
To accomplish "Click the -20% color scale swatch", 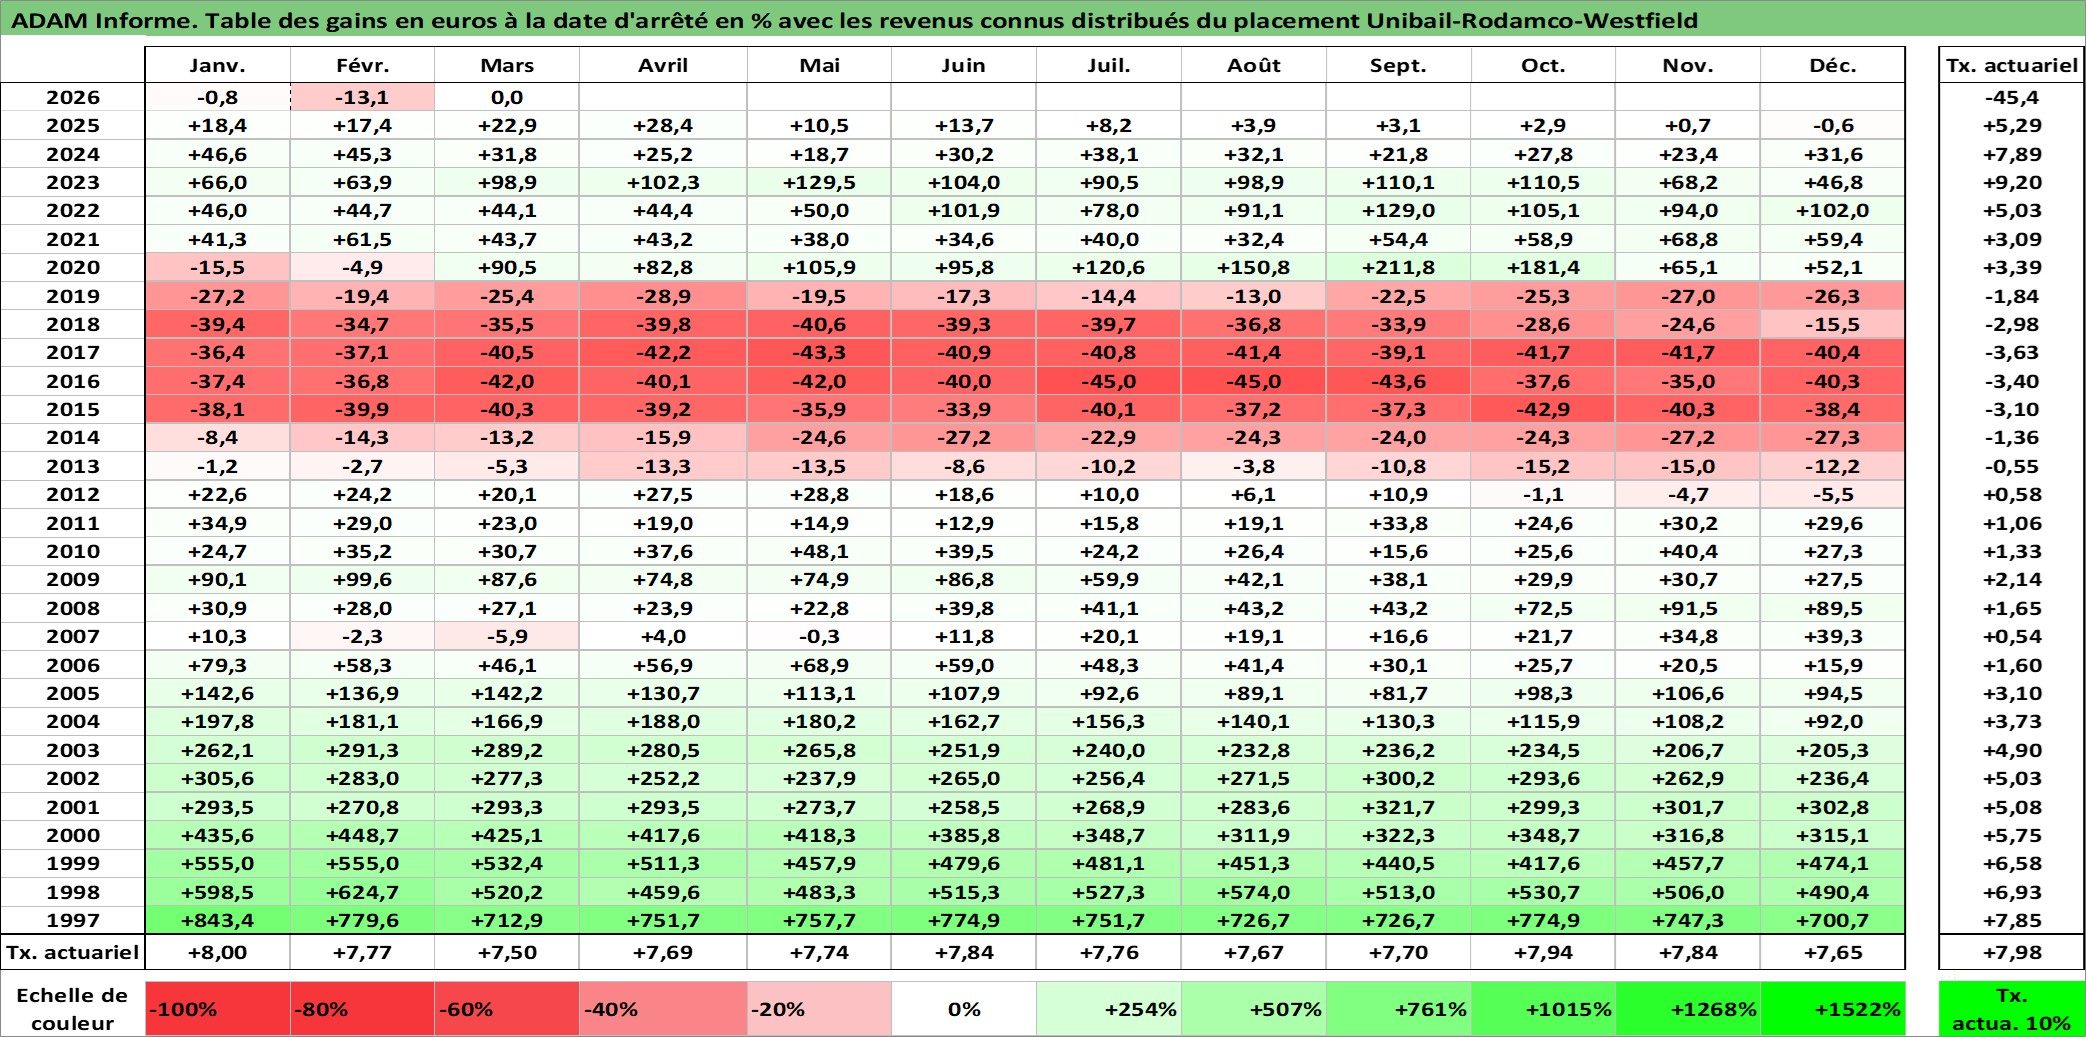I will (x=819, y=1009).
